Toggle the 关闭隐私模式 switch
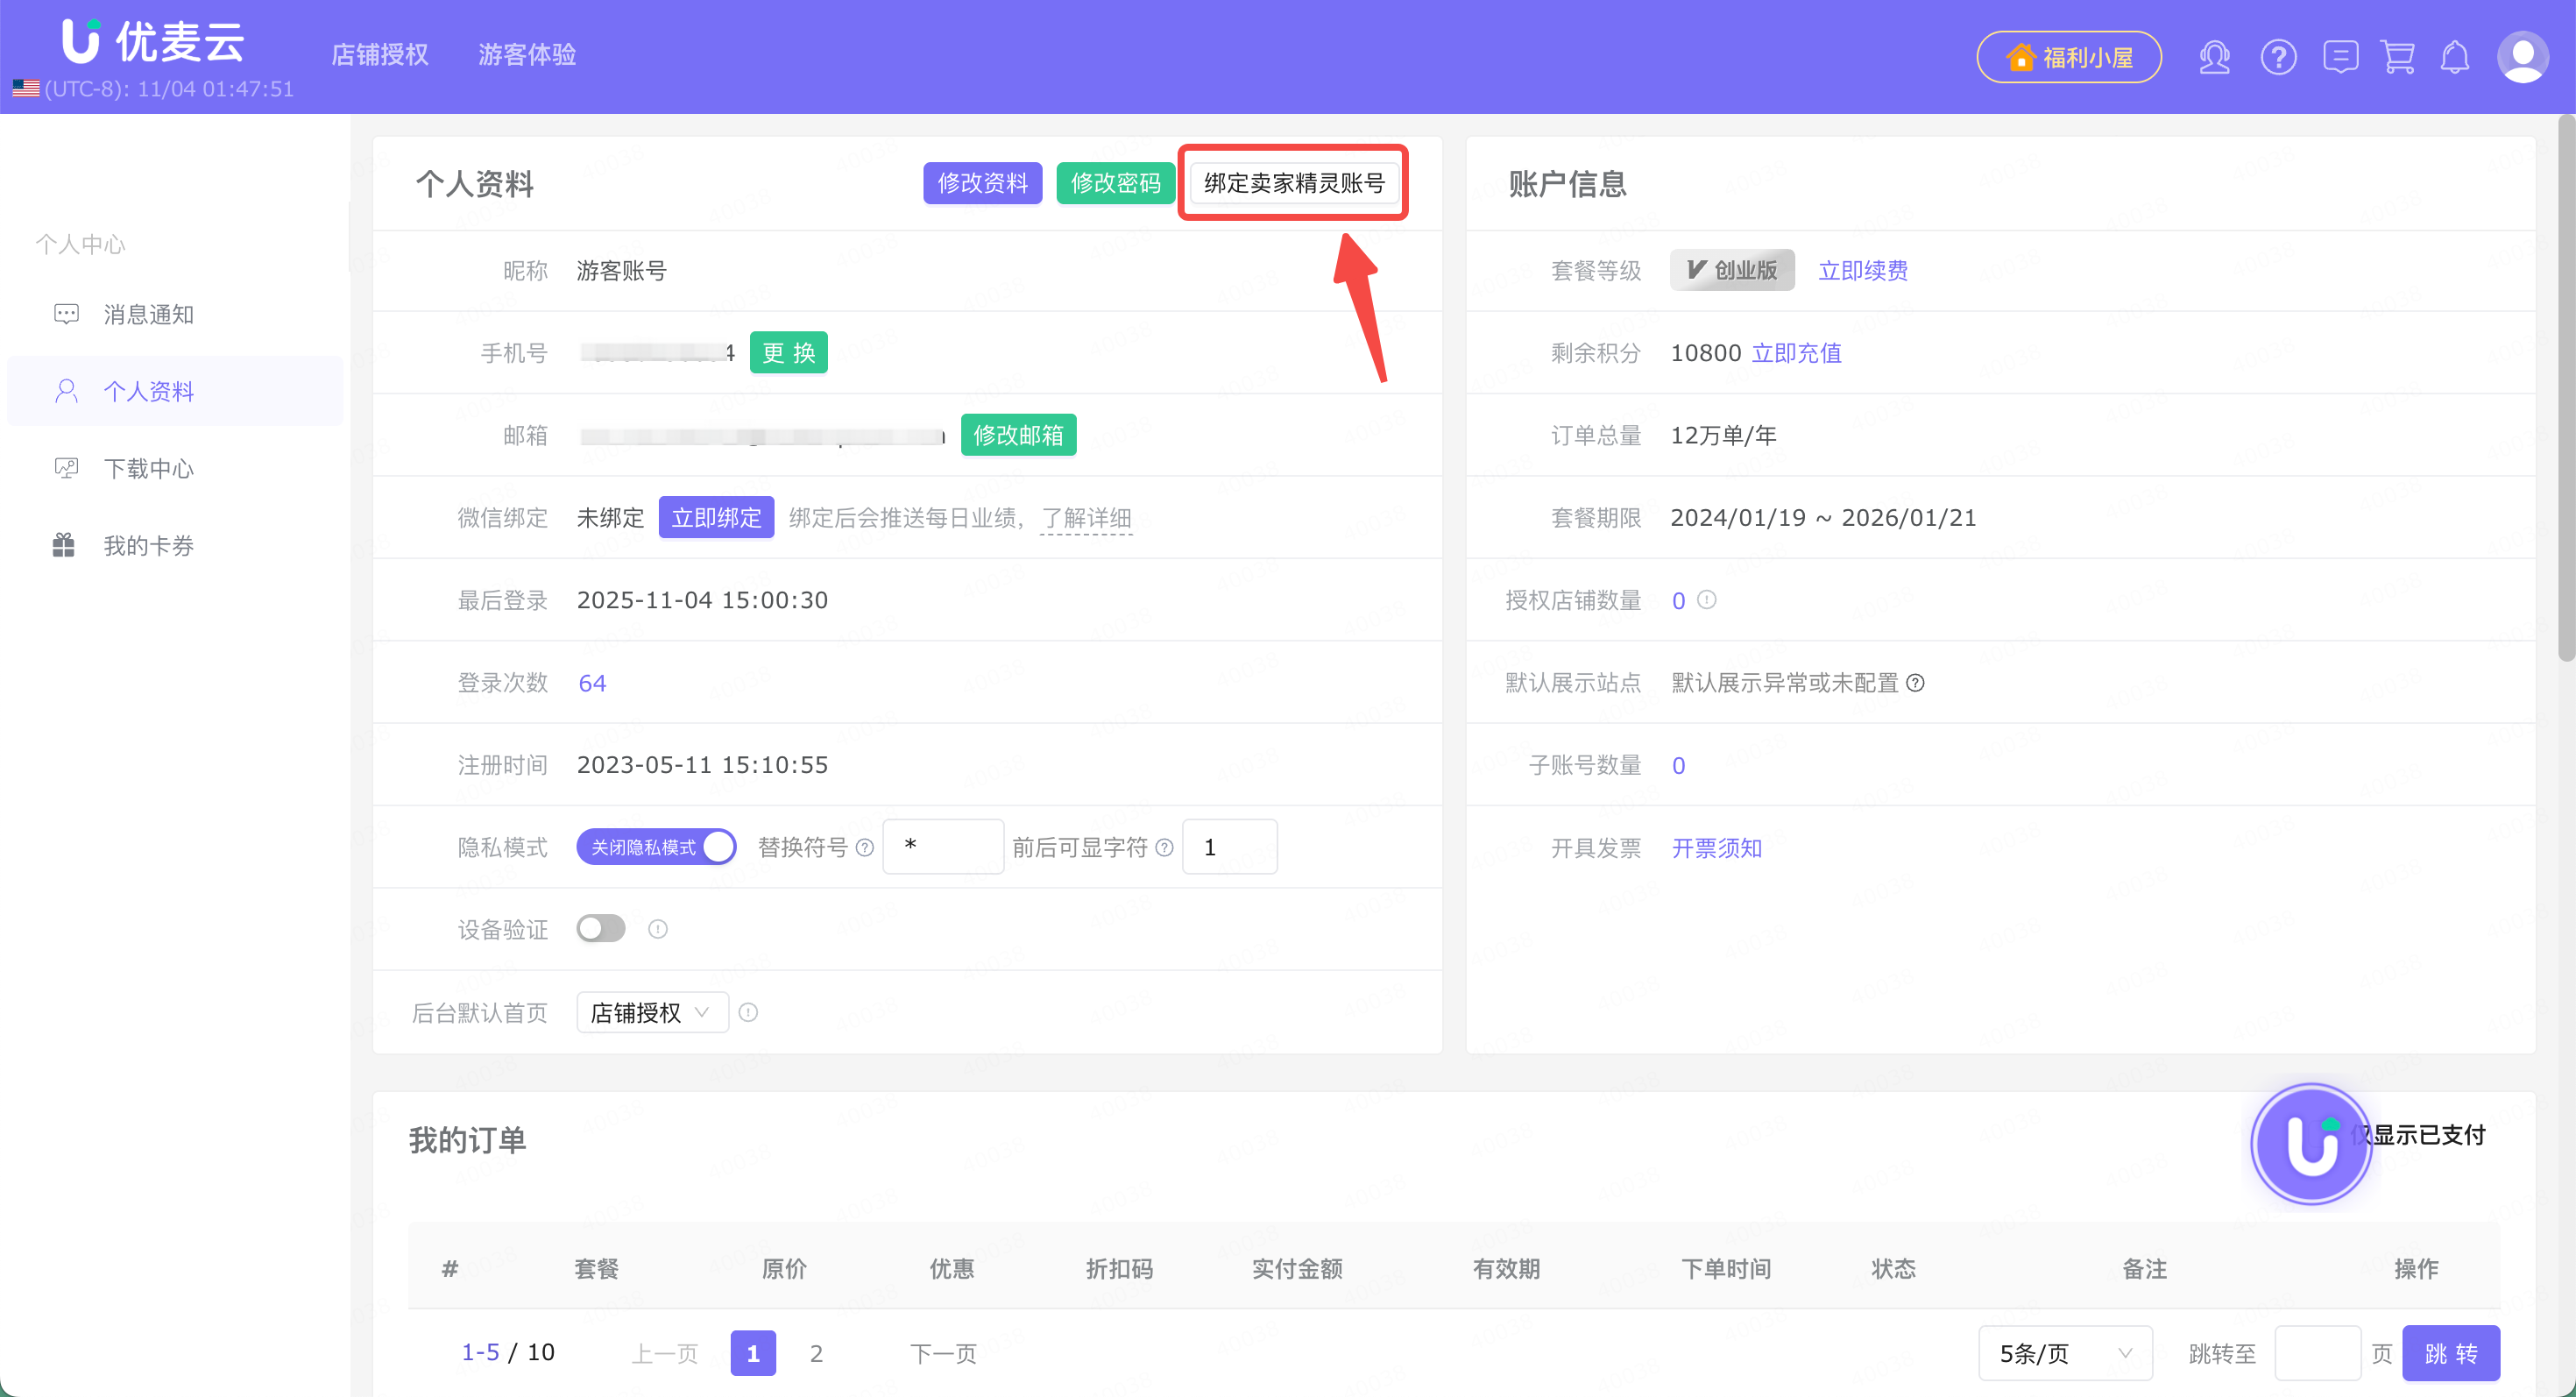Image resolution: width=2576 pixels, height=1397 pixels. 656,847
